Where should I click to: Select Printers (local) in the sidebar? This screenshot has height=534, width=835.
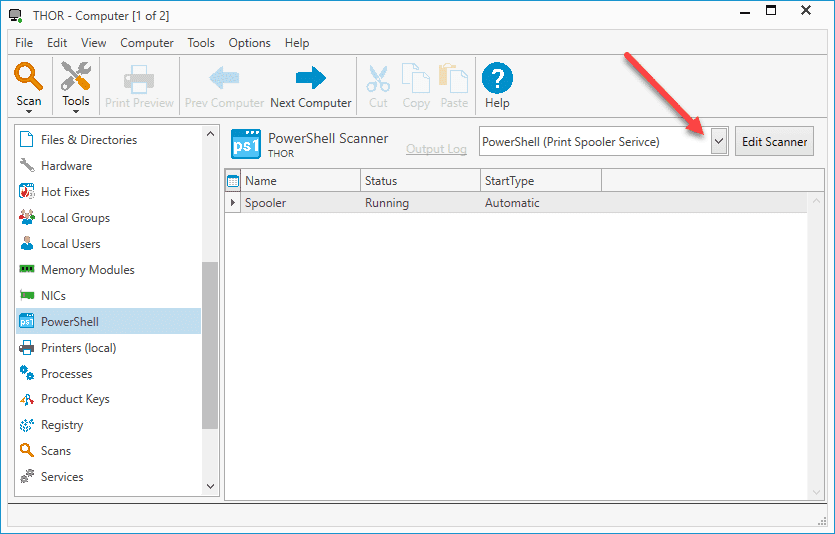[109, 348]
